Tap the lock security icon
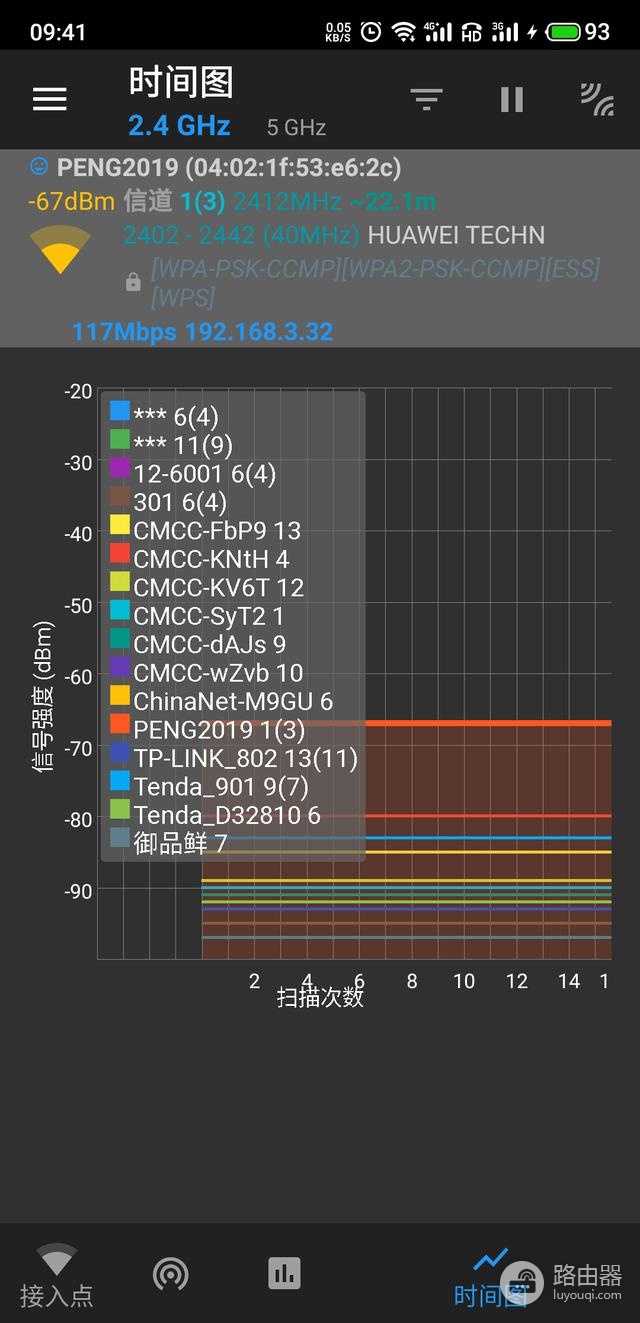The width and height of the screenshot is (640, 1323). [x=133, y=284]
